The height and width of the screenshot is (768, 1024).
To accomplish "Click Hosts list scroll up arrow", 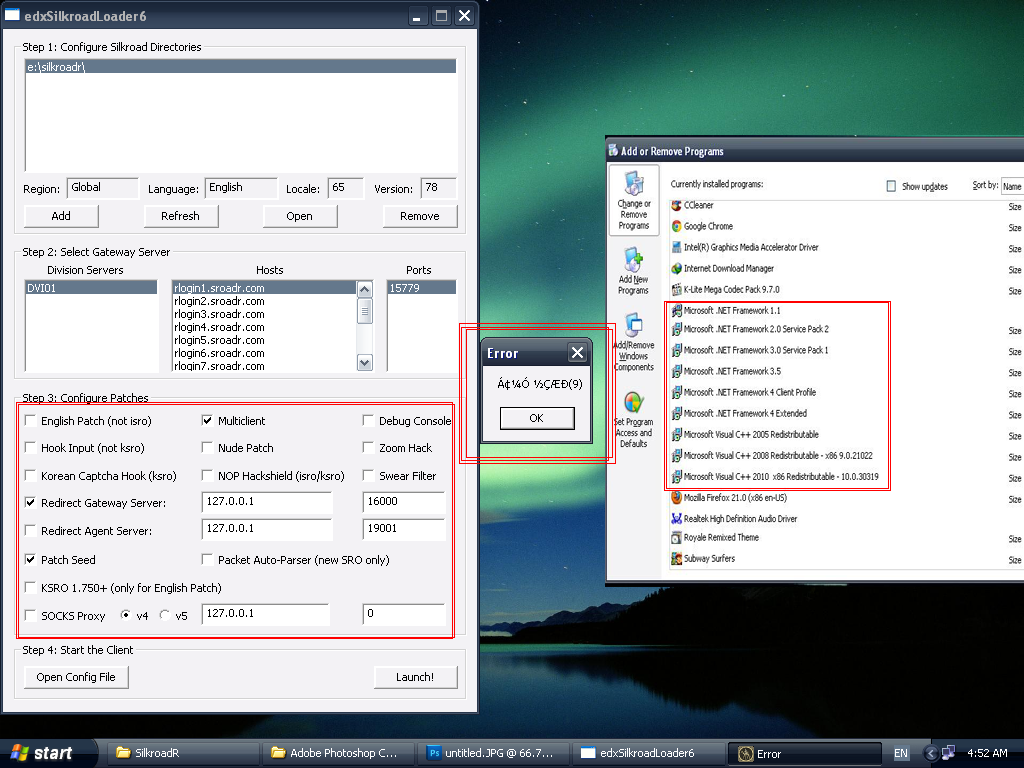I will point(365,289).
